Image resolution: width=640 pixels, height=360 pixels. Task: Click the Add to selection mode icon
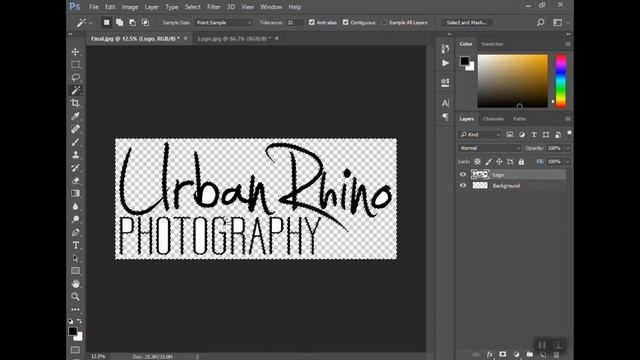[120, 22]
